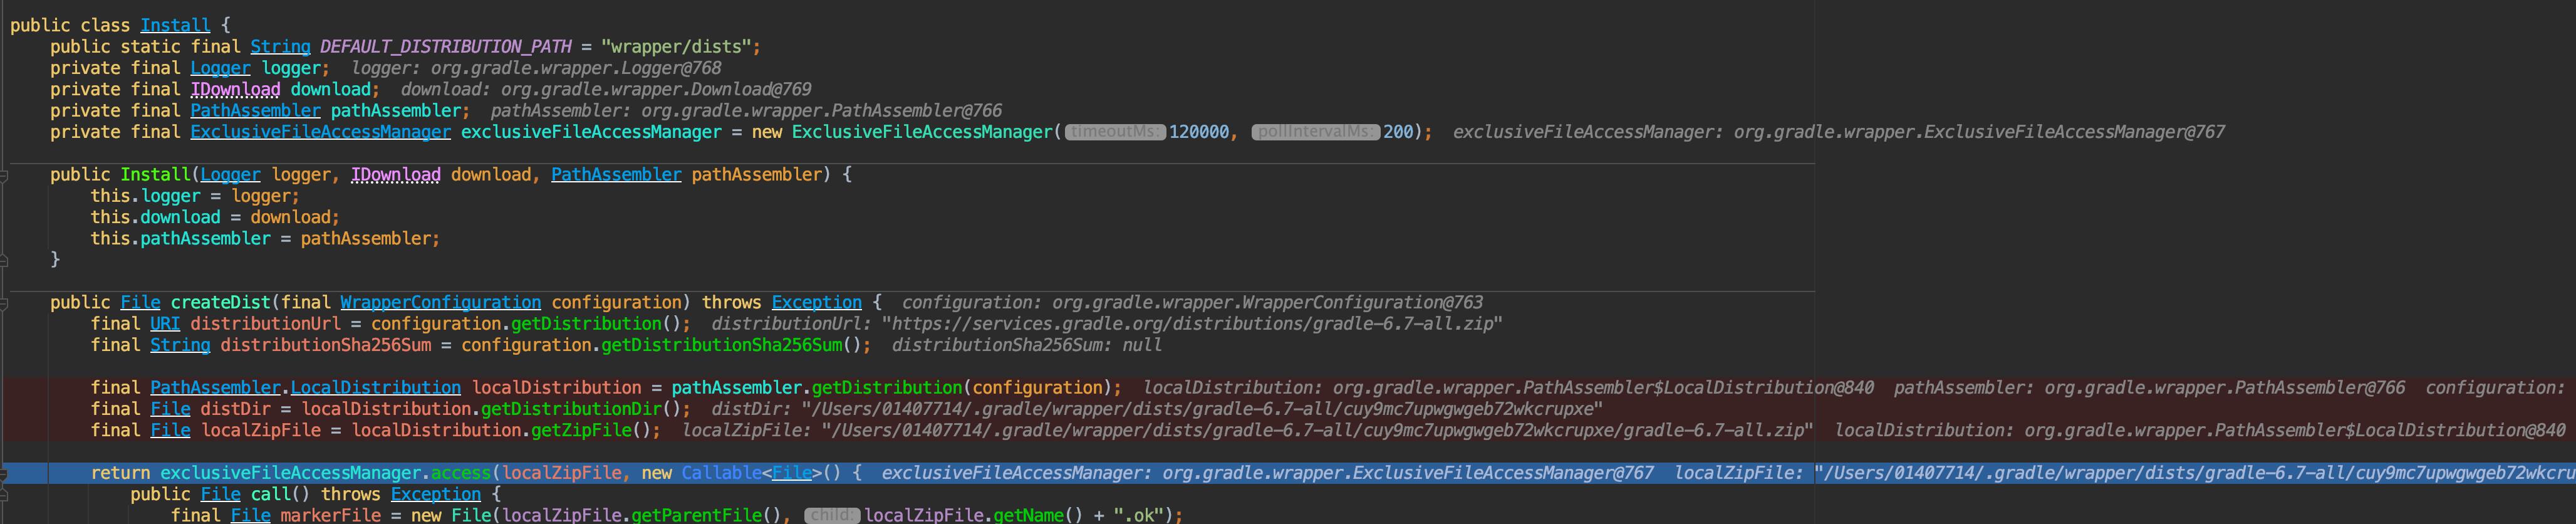Open String type of DEFAULT_DISTRIBUTION_PATH

280,46
